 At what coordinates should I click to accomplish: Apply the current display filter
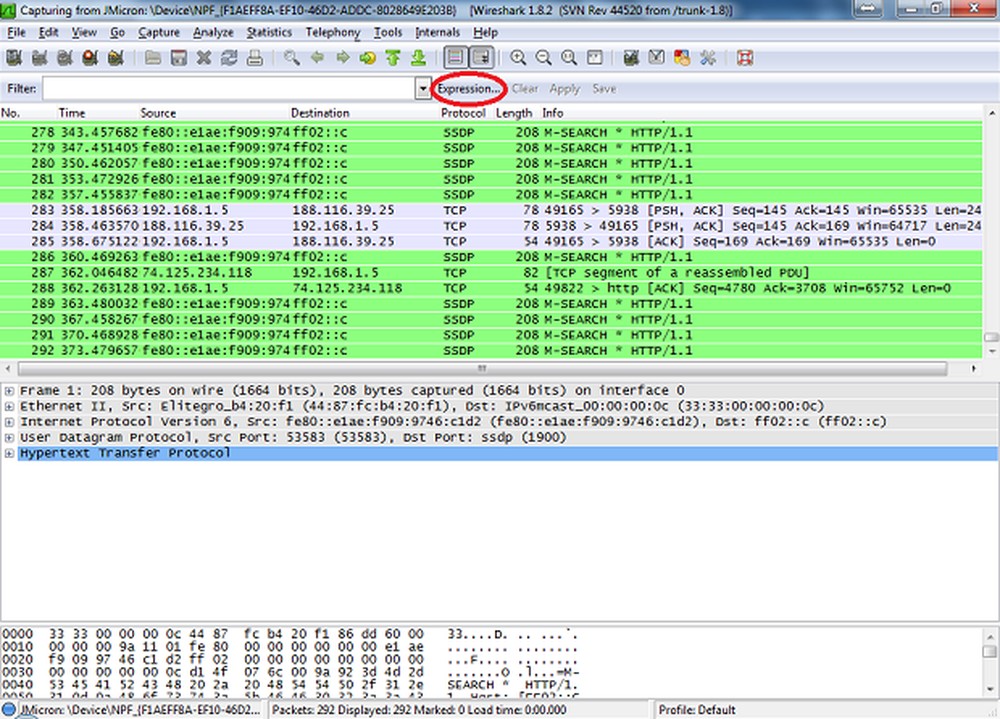pos(565,88)
